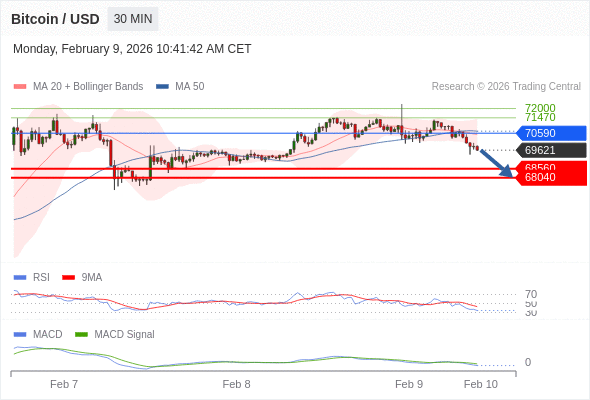Click the 71470 resistance level label

click(x=540, y=117)
